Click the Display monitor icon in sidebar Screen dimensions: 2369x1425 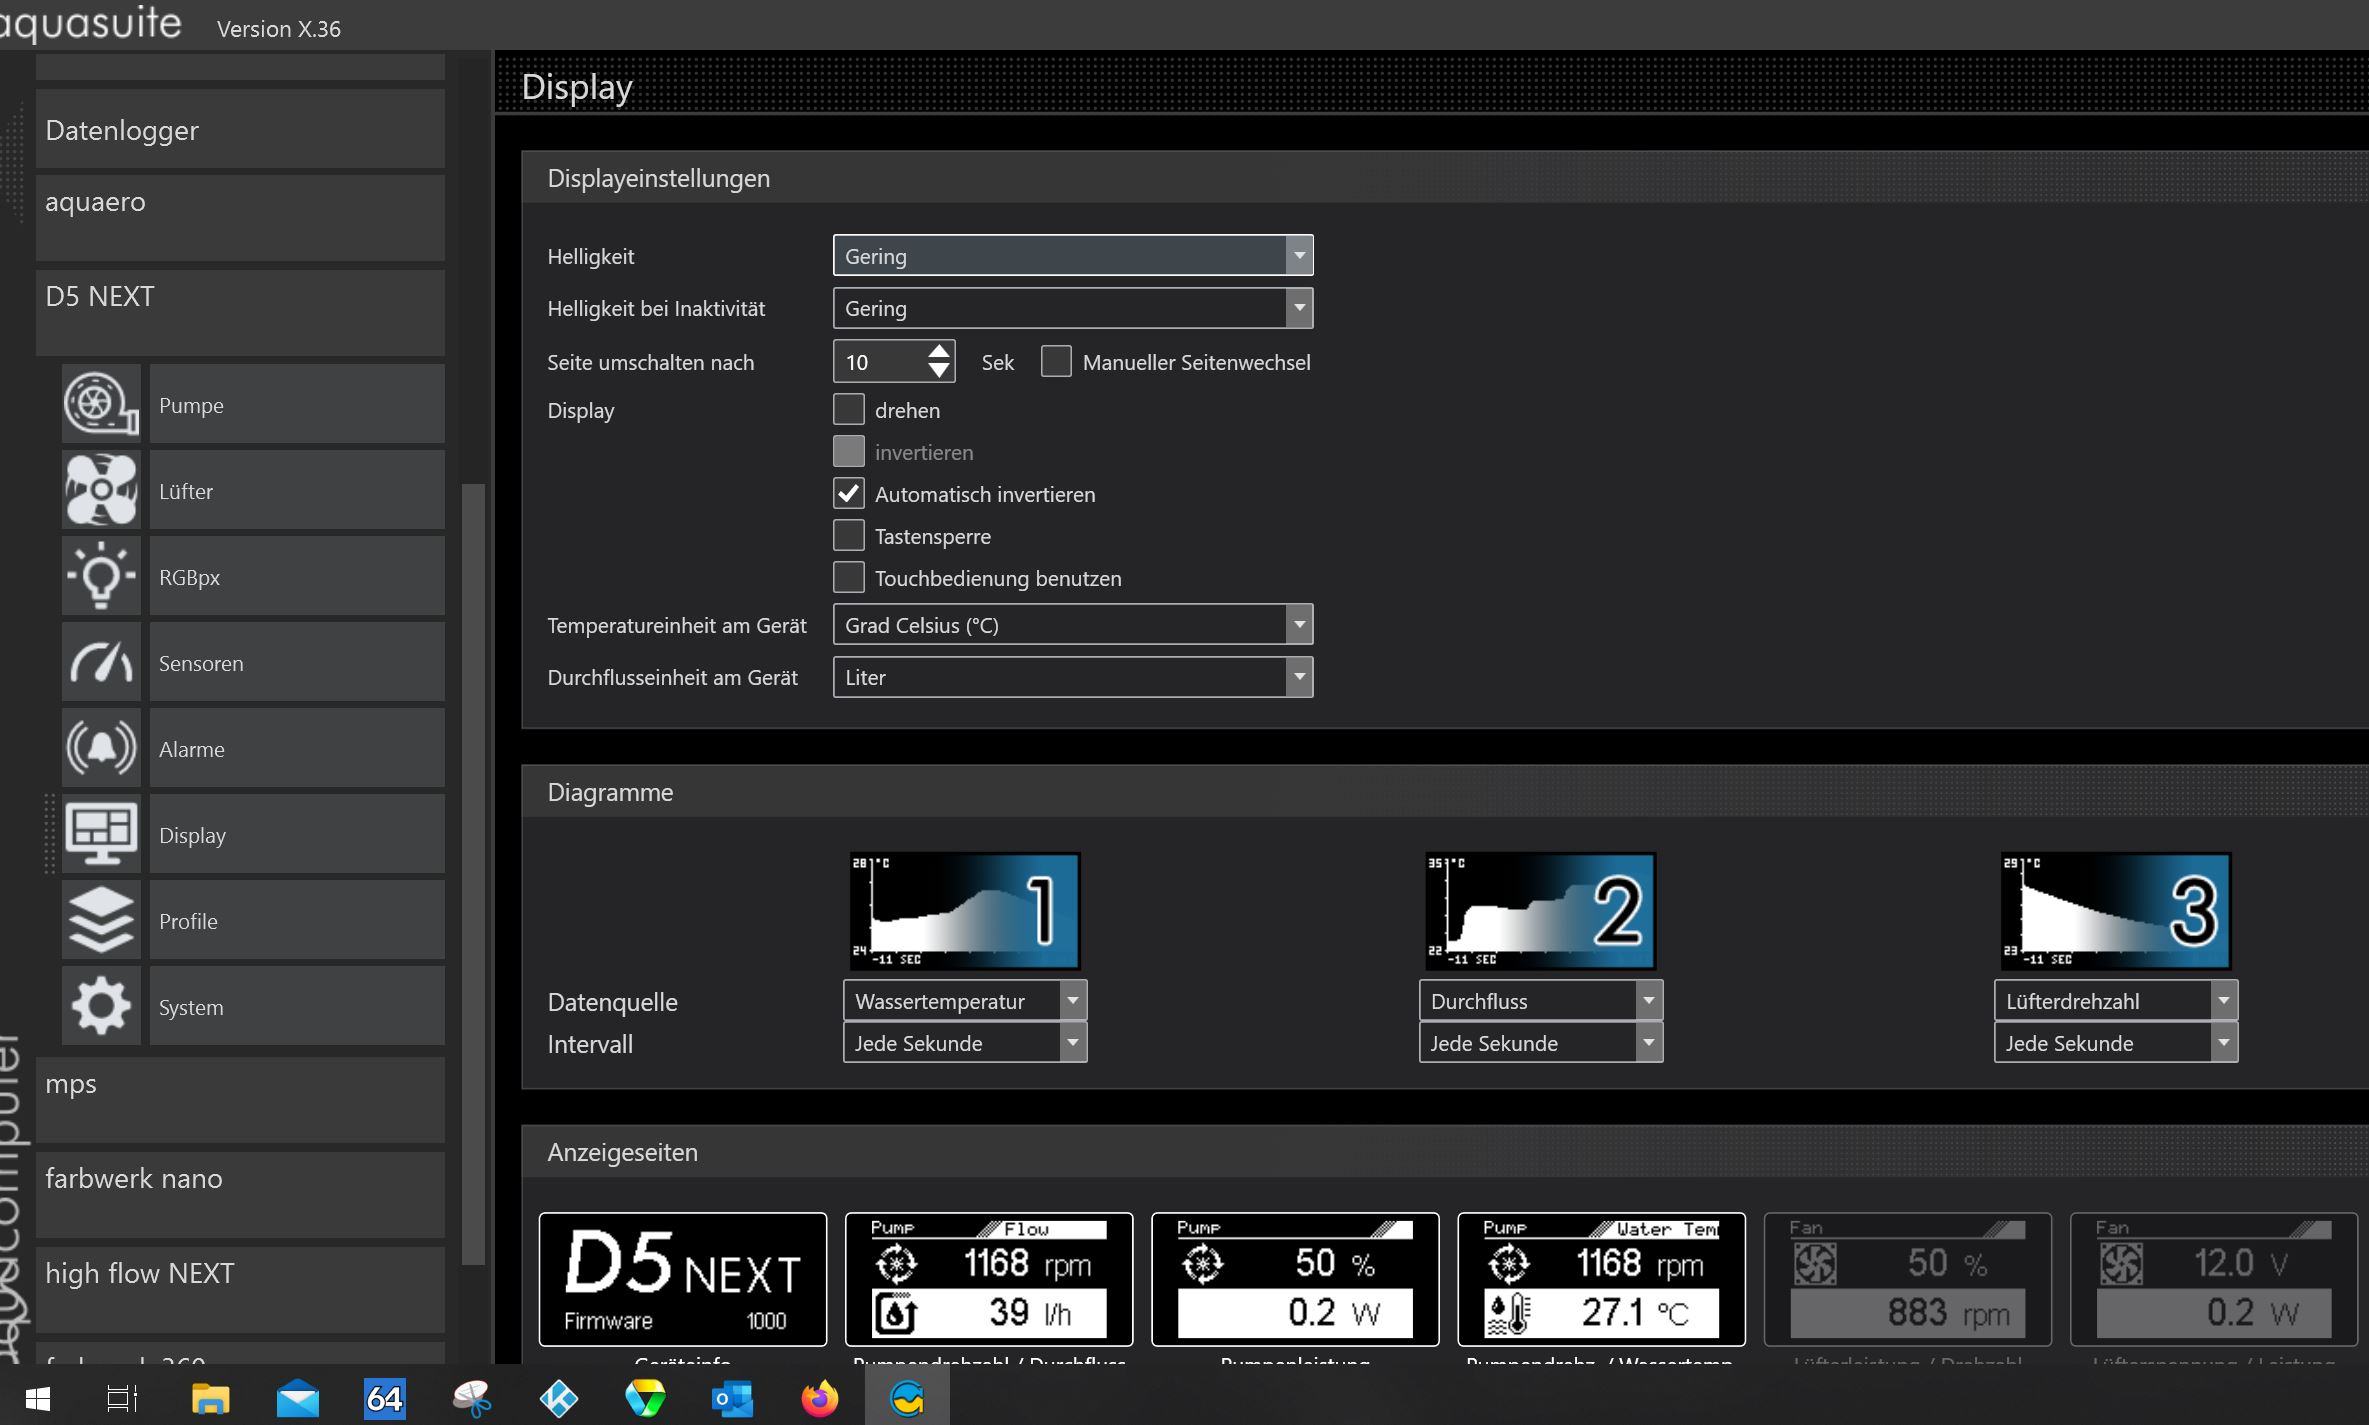pos(101,834)
